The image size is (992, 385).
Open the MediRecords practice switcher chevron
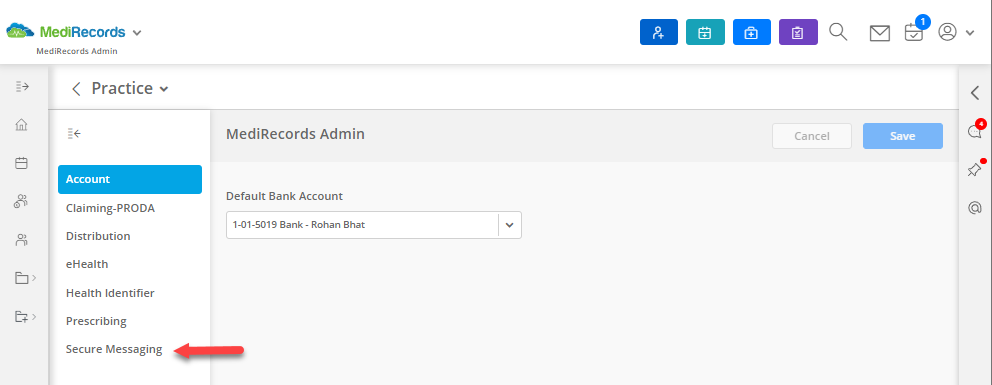[x=137, y=33]
